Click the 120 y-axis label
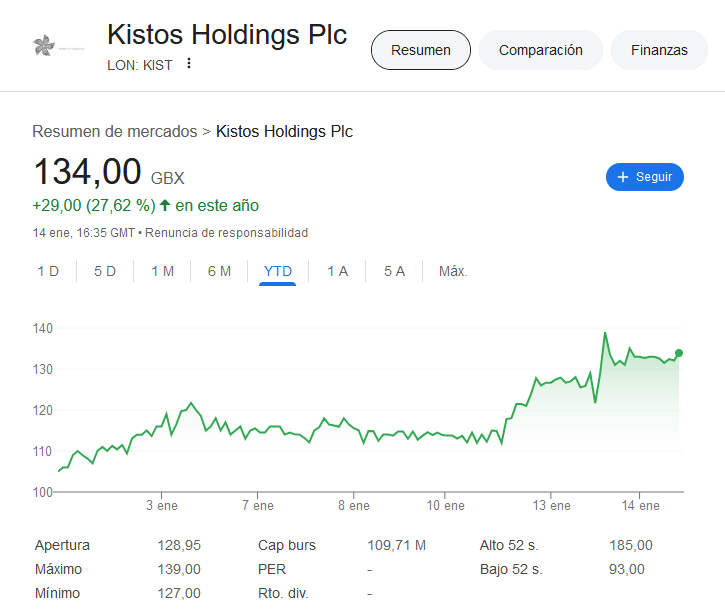This screenshot has width=725, height=612. pos(43,410)
